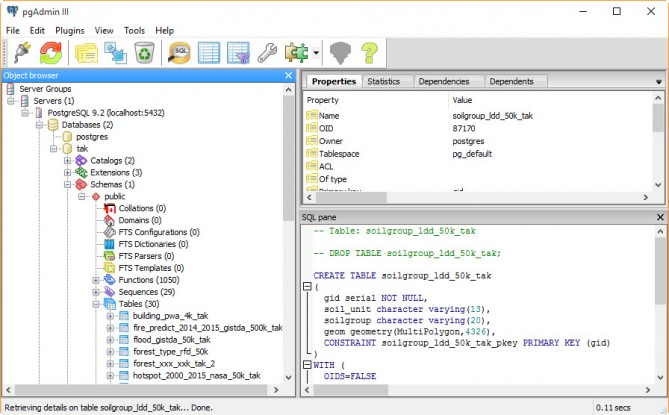The height and width of the screenshot is (415, 669).
Task: Collapse the Databases (2) node
Action: (x=39, y=125)
